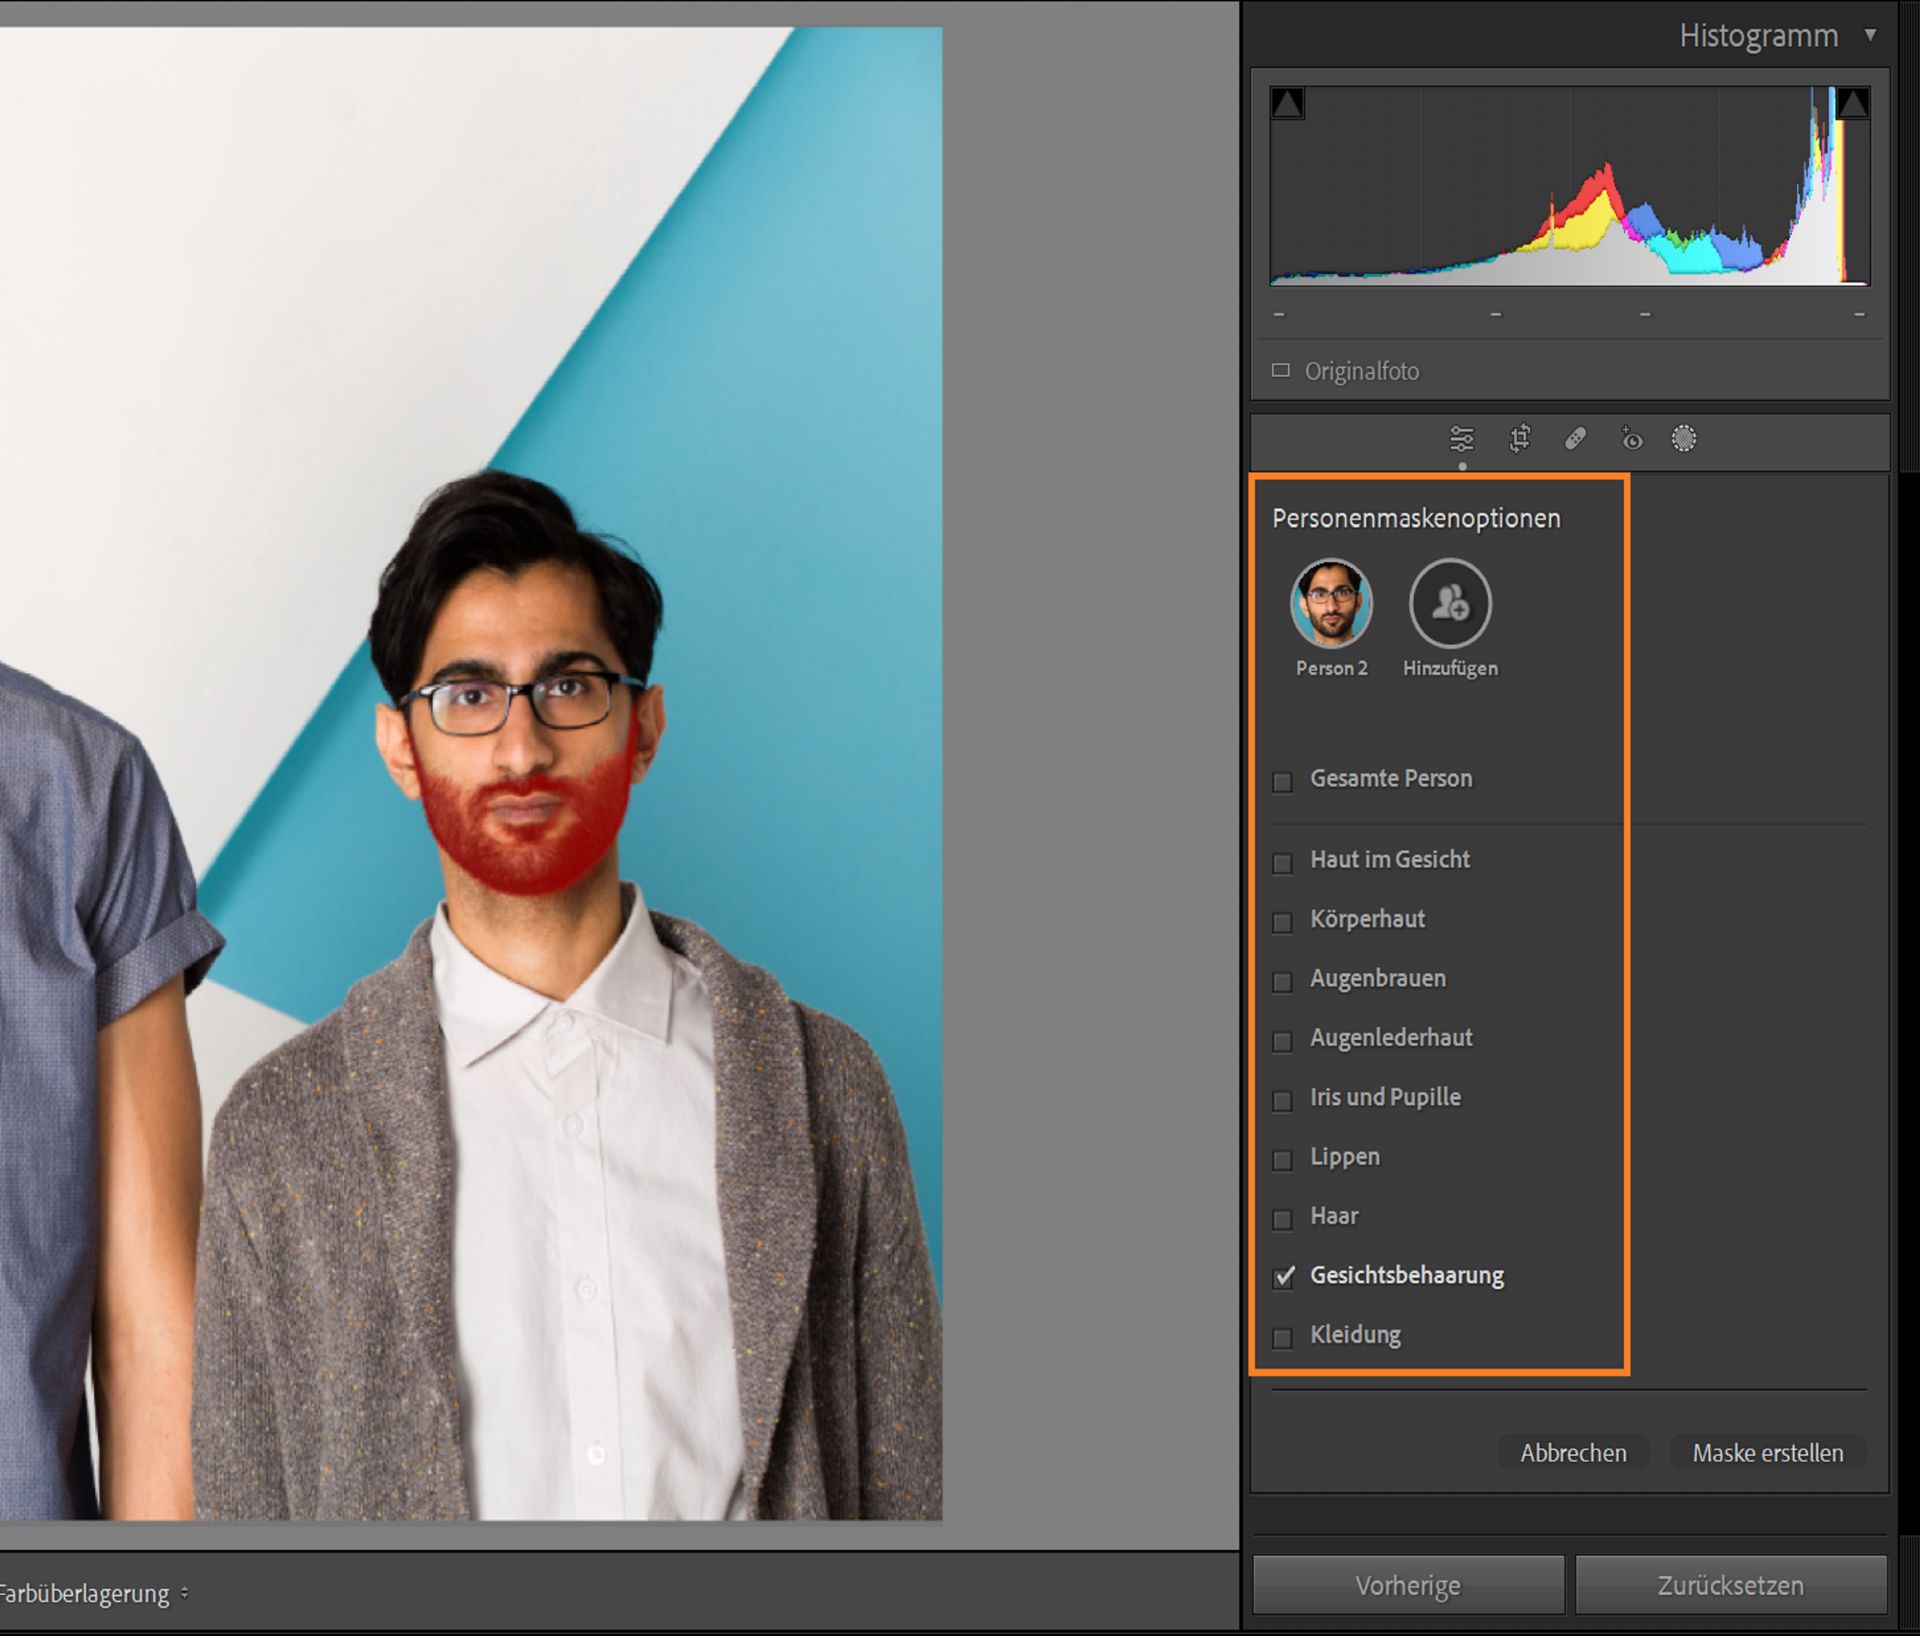
Task: Select the Healing bandage tool icon
Action: pyautogui.click(x=1575, y=439)
